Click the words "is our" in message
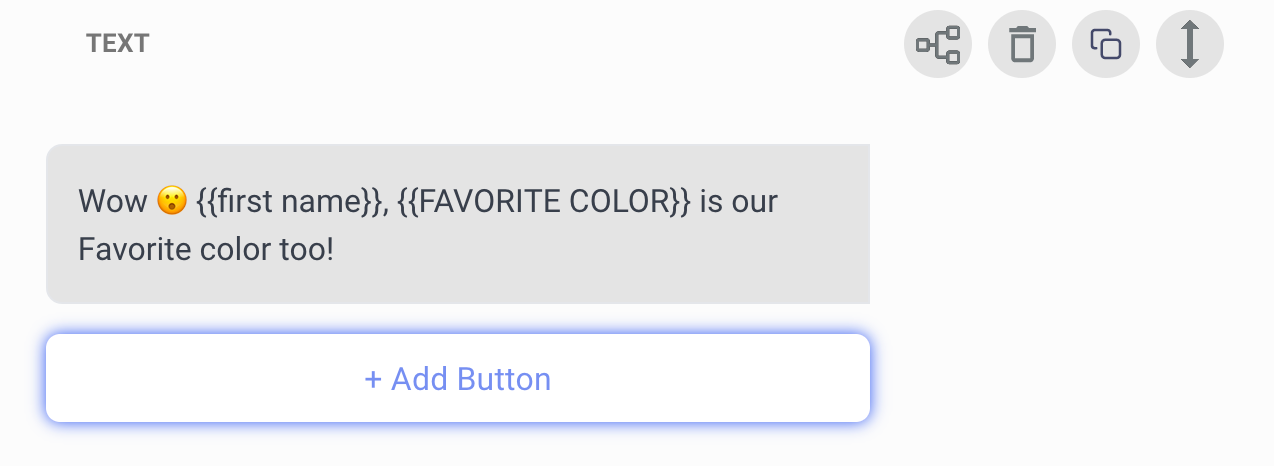 click(738, 202)
